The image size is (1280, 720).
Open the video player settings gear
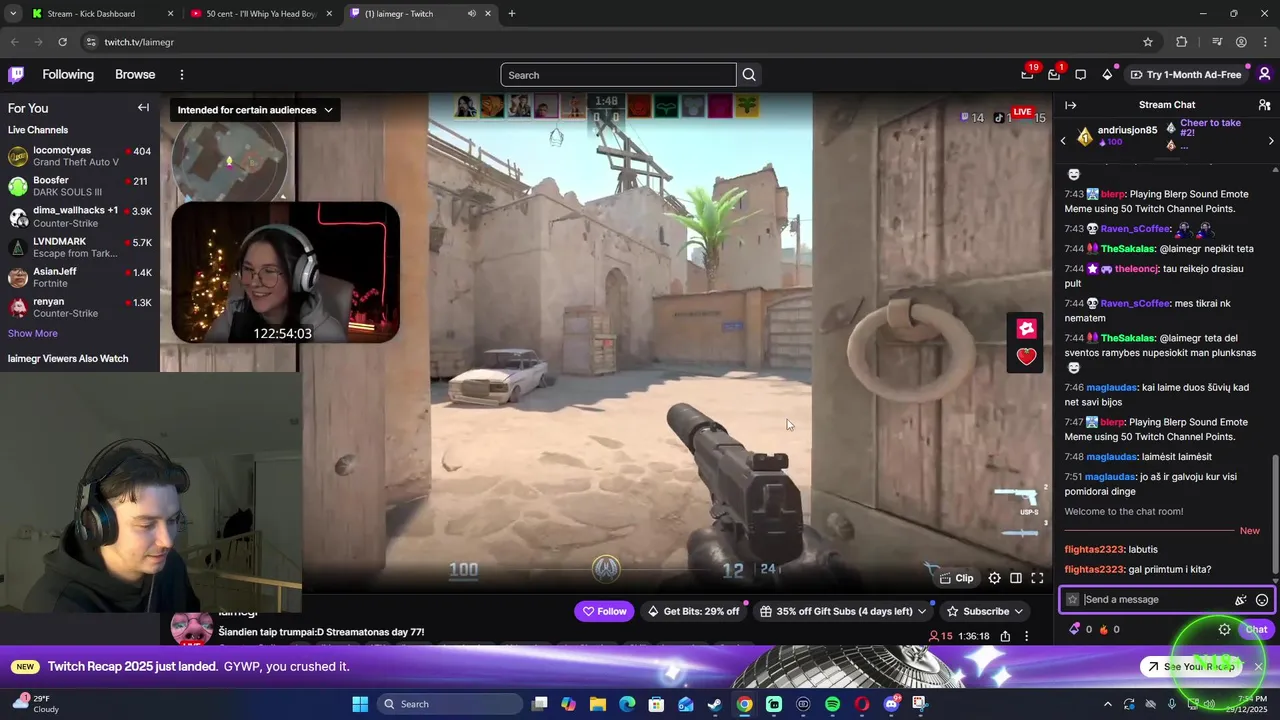[x=994, y=578]
